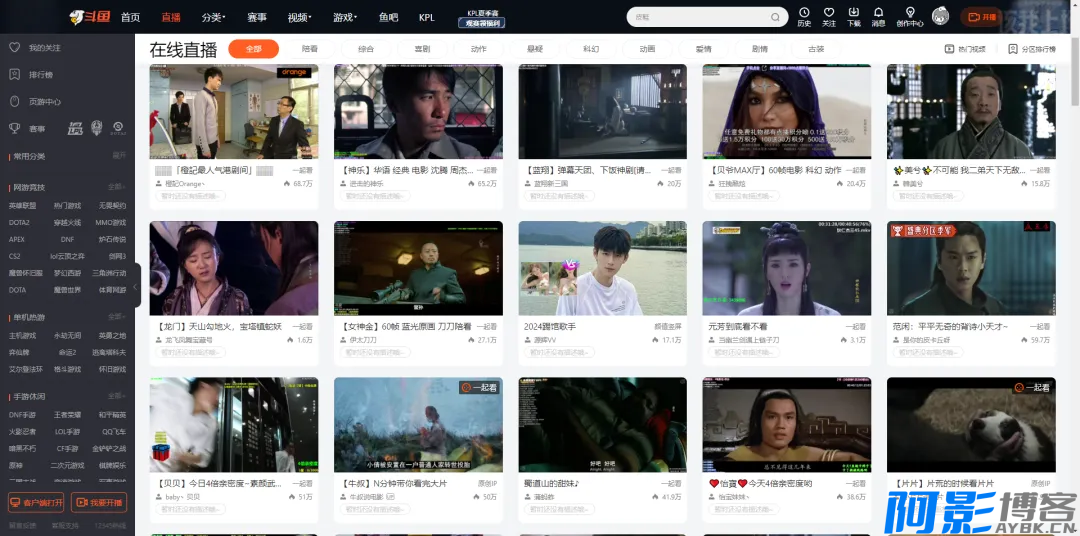Expand the 游戏 dropdown in top nav
This screenshot has height=536, width=1080.
pyautogui.click(x=344, y=17)
